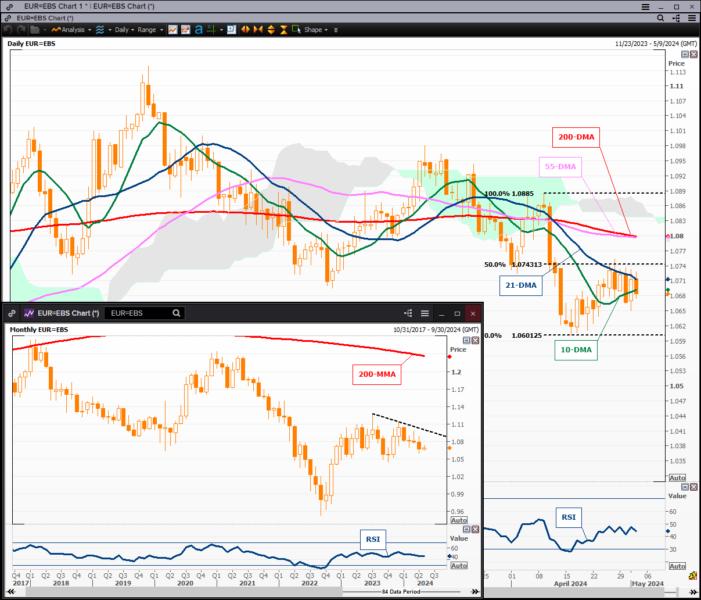Close the daily price pane with X box

click(693, 54)
